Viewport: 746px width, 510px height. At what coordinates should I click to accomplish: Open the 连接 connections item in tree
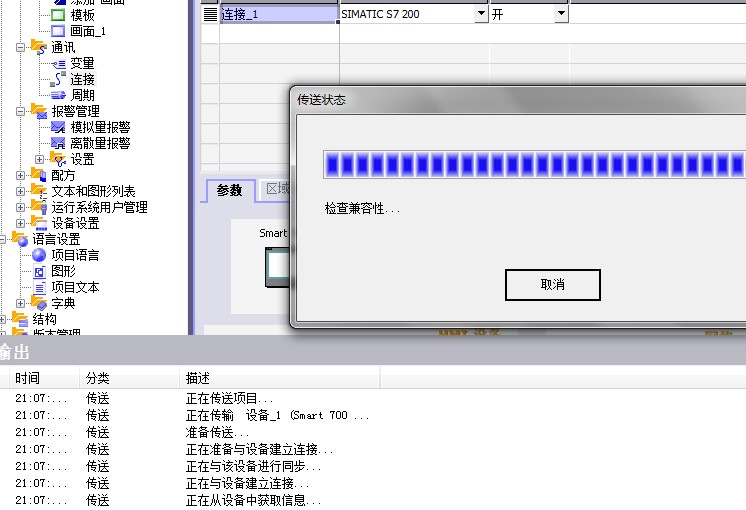[x=82, y=80]
